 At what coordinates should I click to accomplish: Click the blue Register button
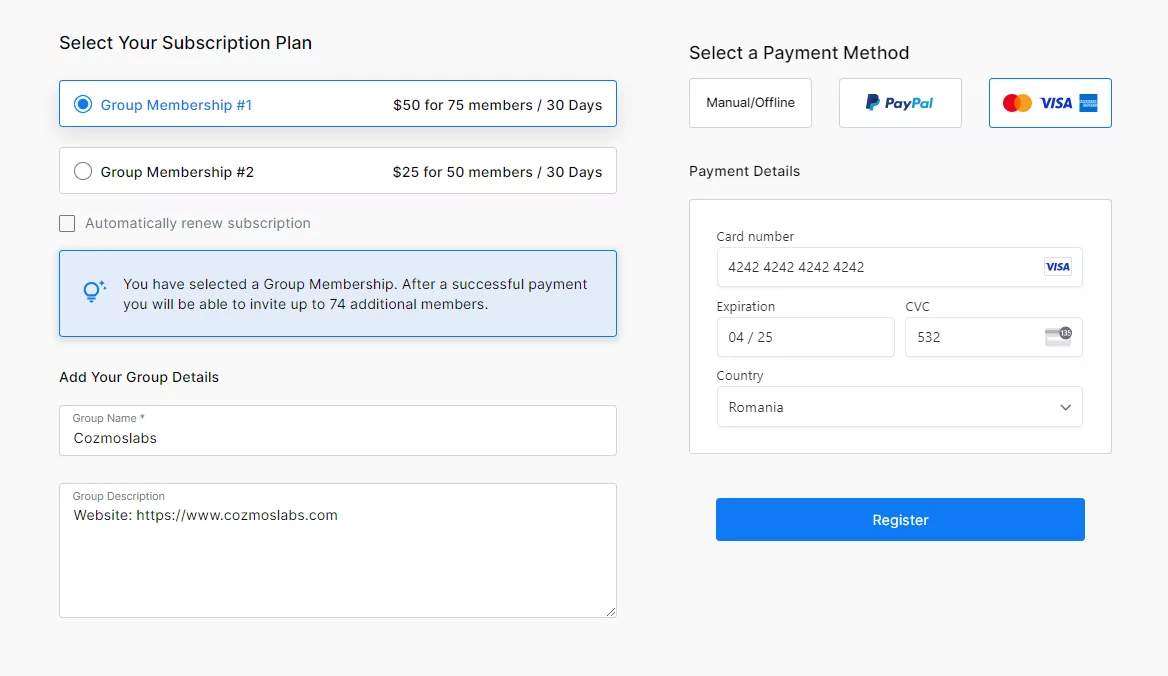[x=900, y=520]
